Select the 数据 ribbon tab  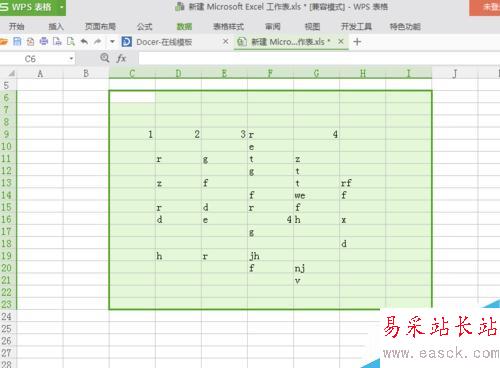tap(184, 26)
